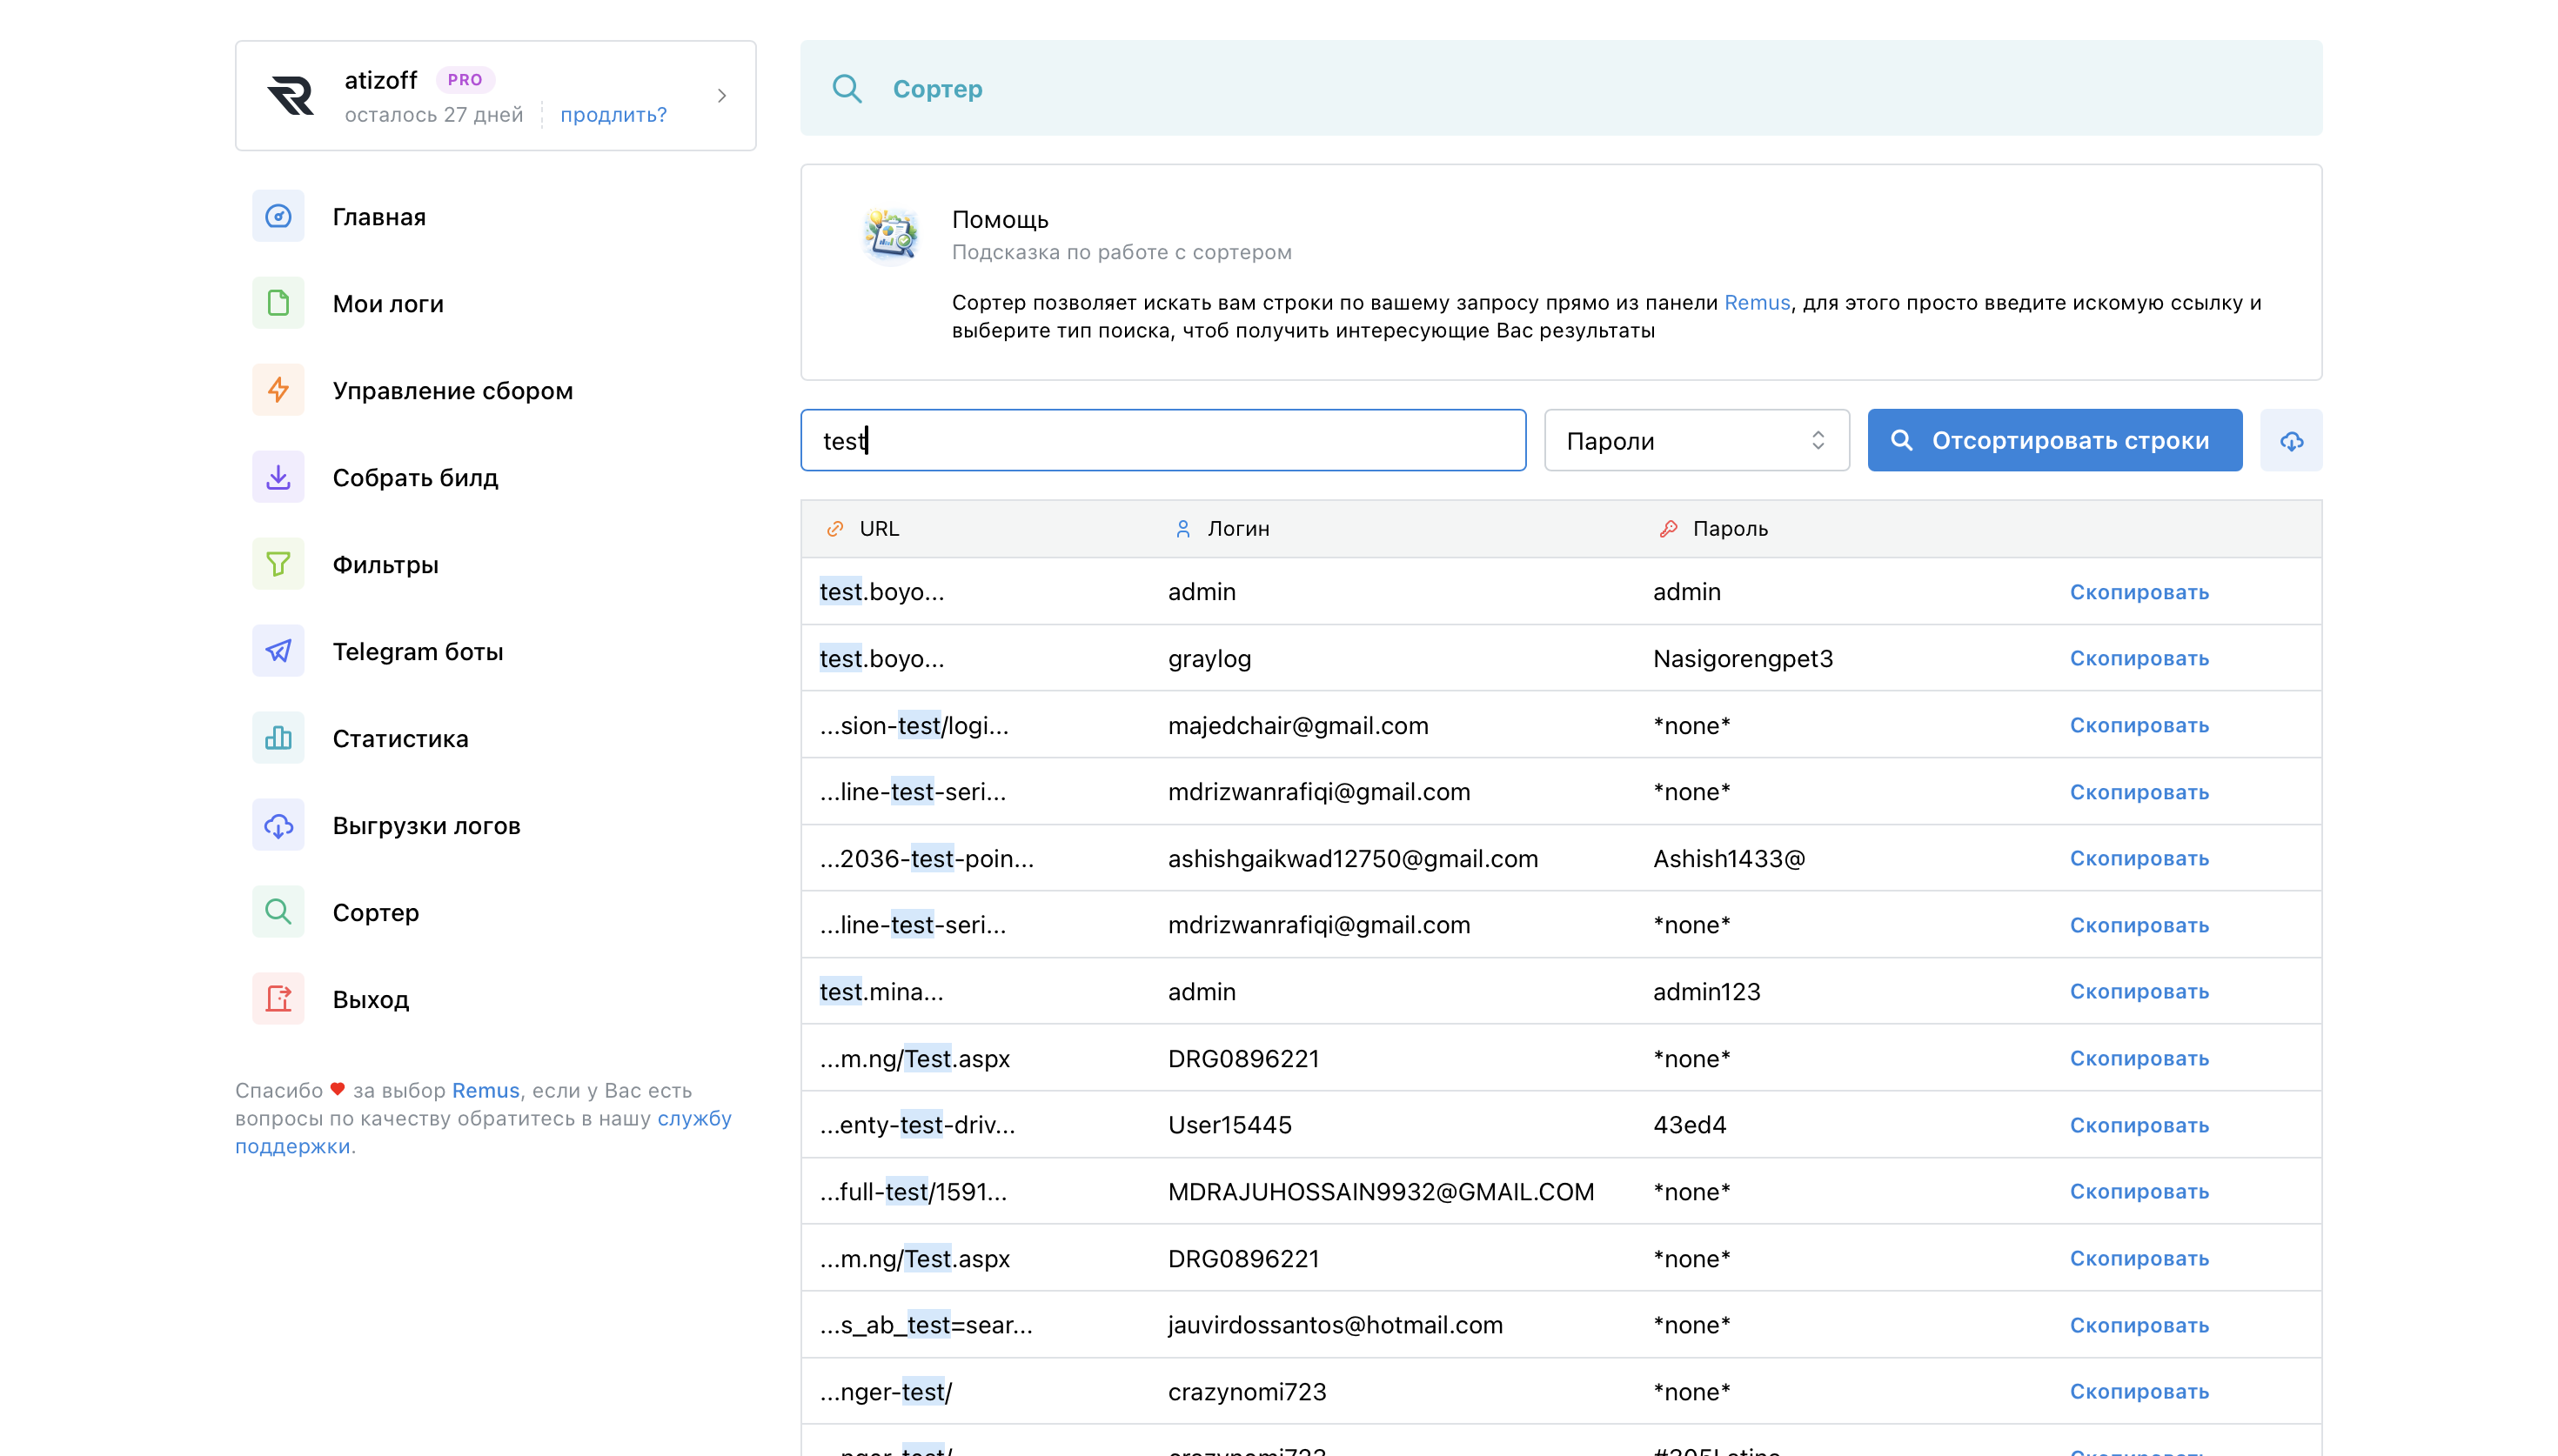The width and height of the screenshot is (2558, 1456).
Task: Copy the admin / admin row
Action: coord(2139,592)
